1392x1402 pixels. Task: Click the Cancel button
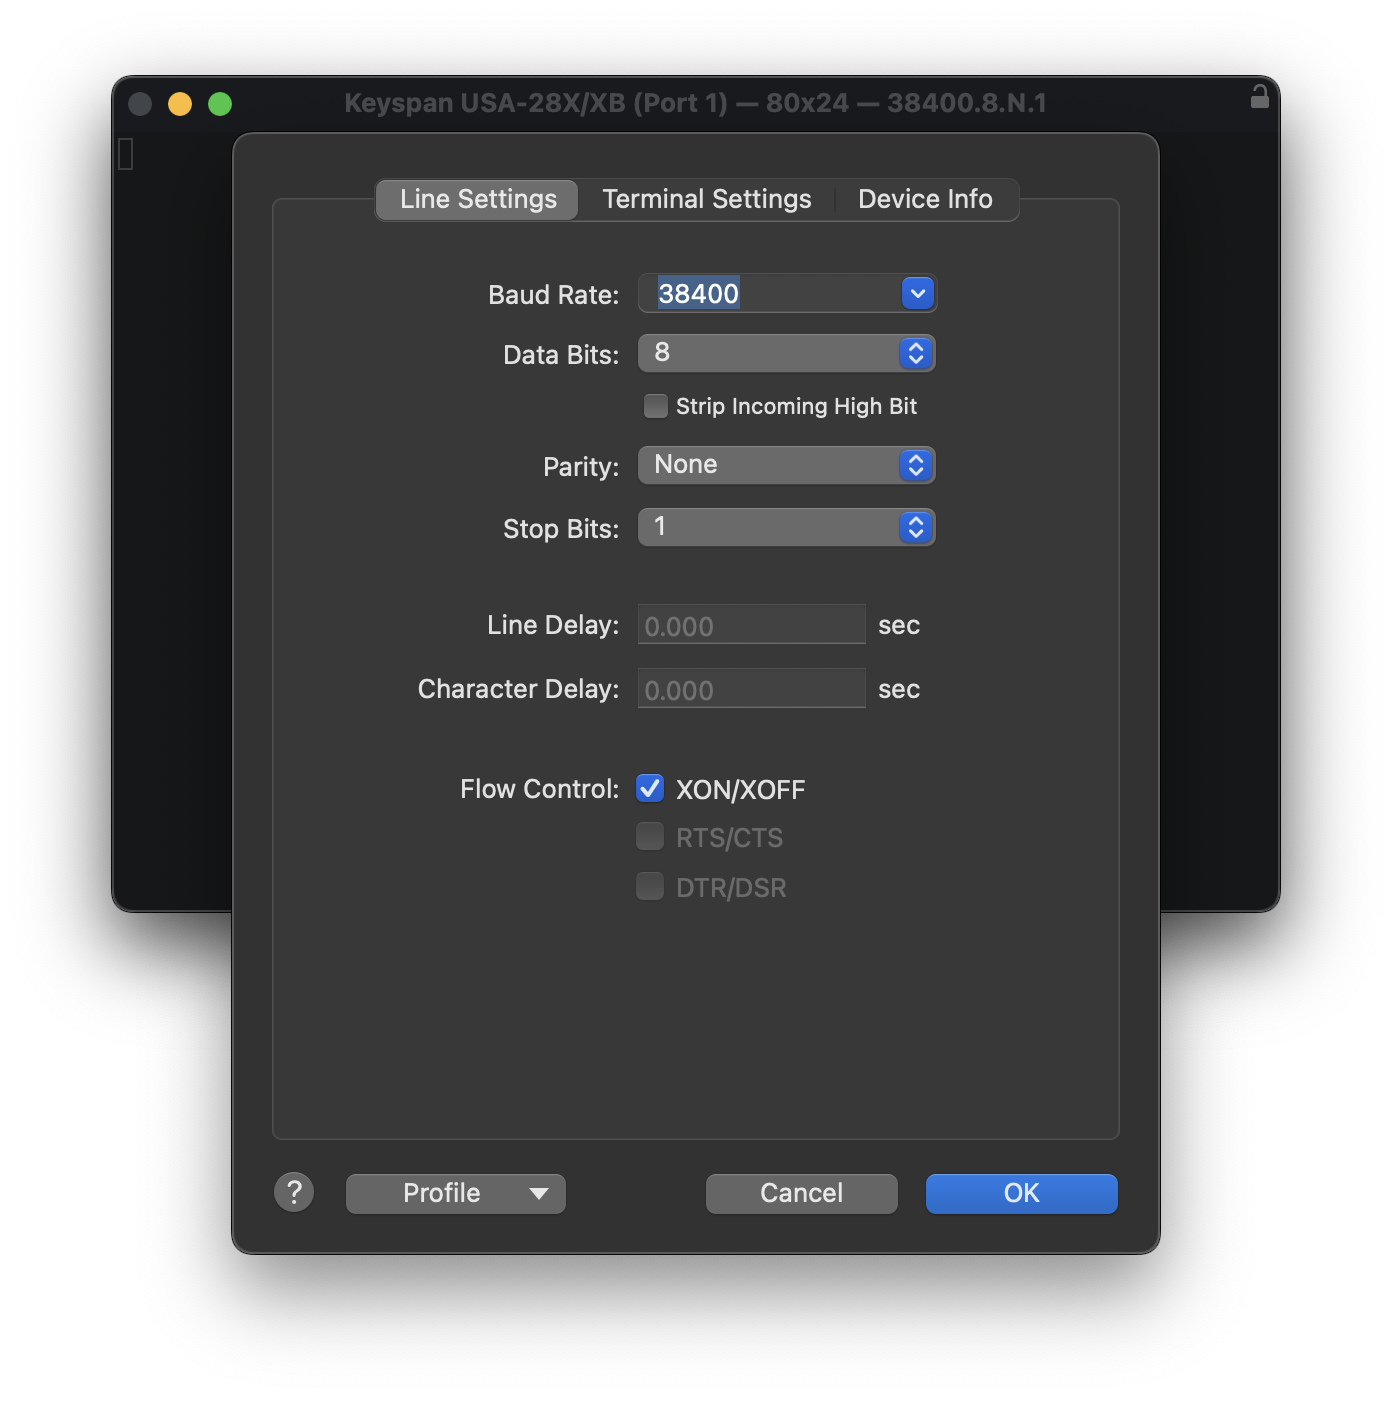click(802, 1193)
